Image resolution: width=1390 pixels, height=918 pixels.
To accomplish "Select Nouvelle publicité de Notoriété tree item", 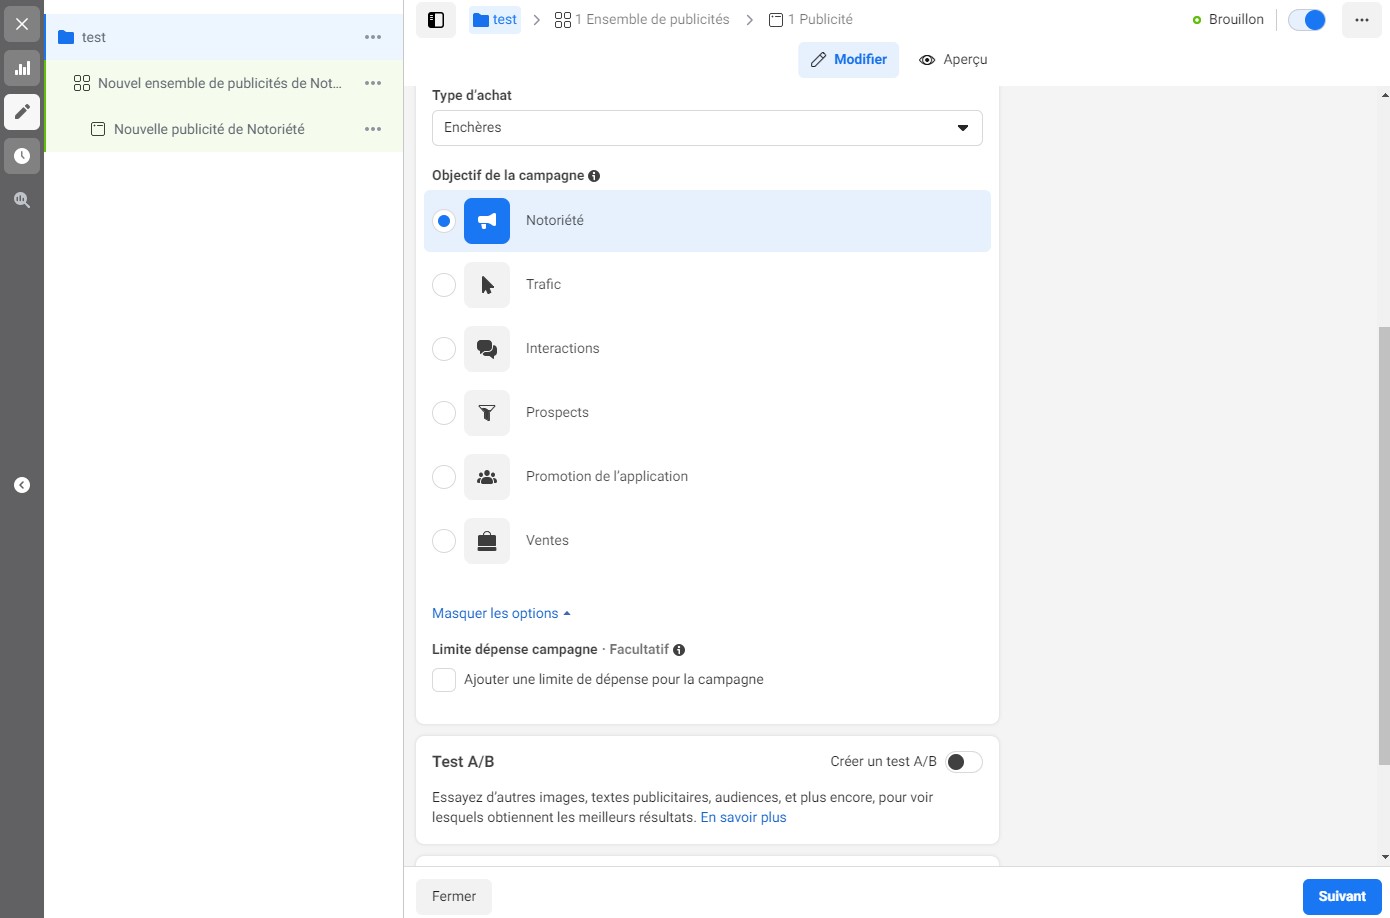I will 224,129.
